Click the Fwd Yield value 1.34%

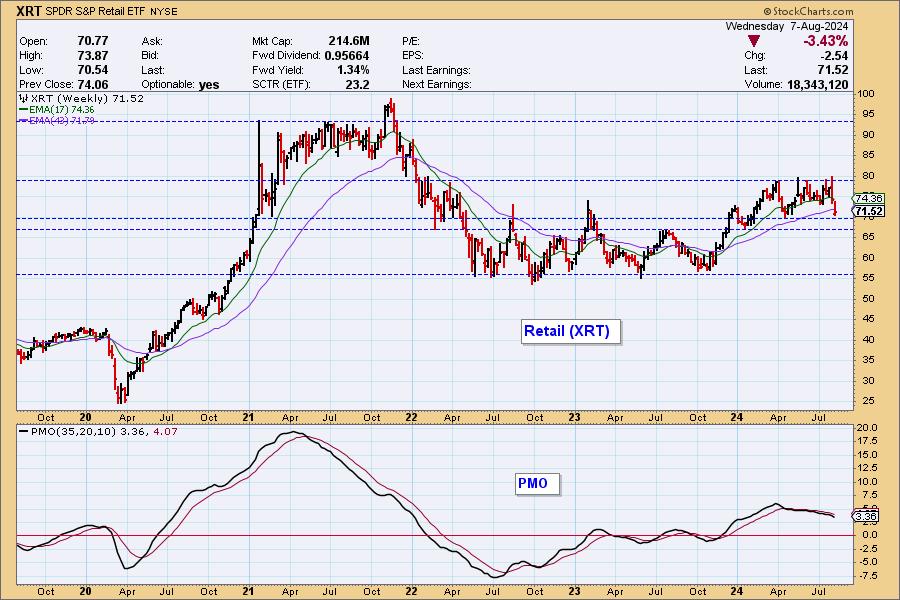click(352, 70)
